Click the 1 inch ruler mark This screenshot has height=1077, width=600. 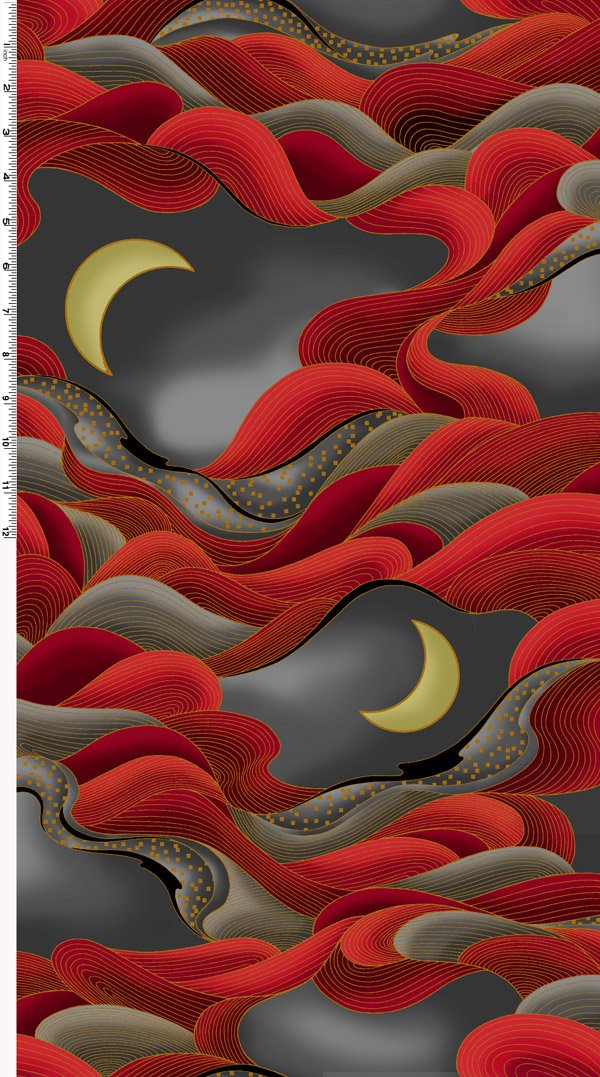click(x=7, y=43)
